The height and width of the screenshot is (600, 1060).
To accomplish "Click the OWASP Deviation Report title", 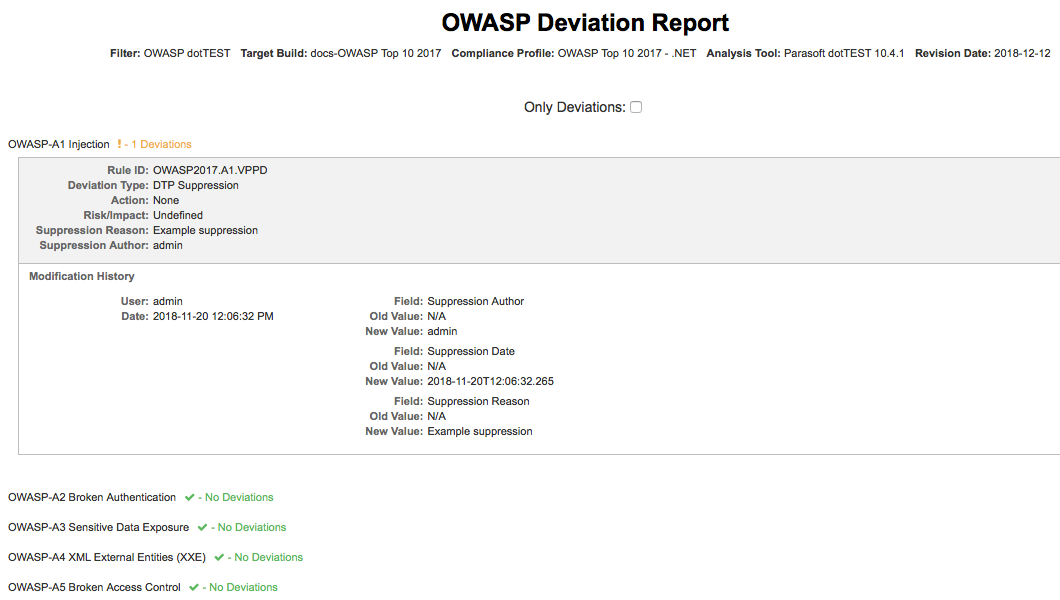I will [x=585, y=22].
